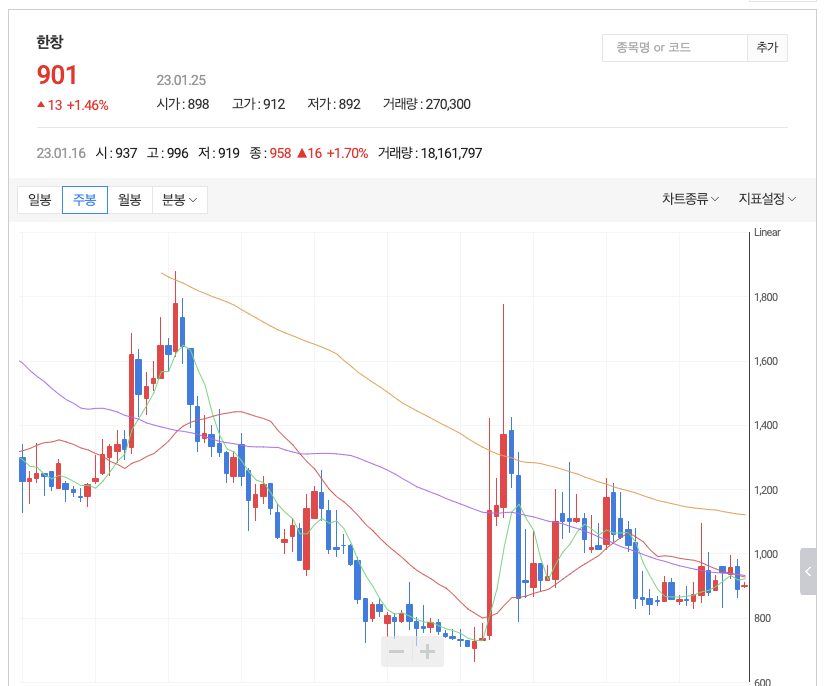Click the 시가: 898 opening price
Viewport: 827px width, 686px height.
[183, 104]
